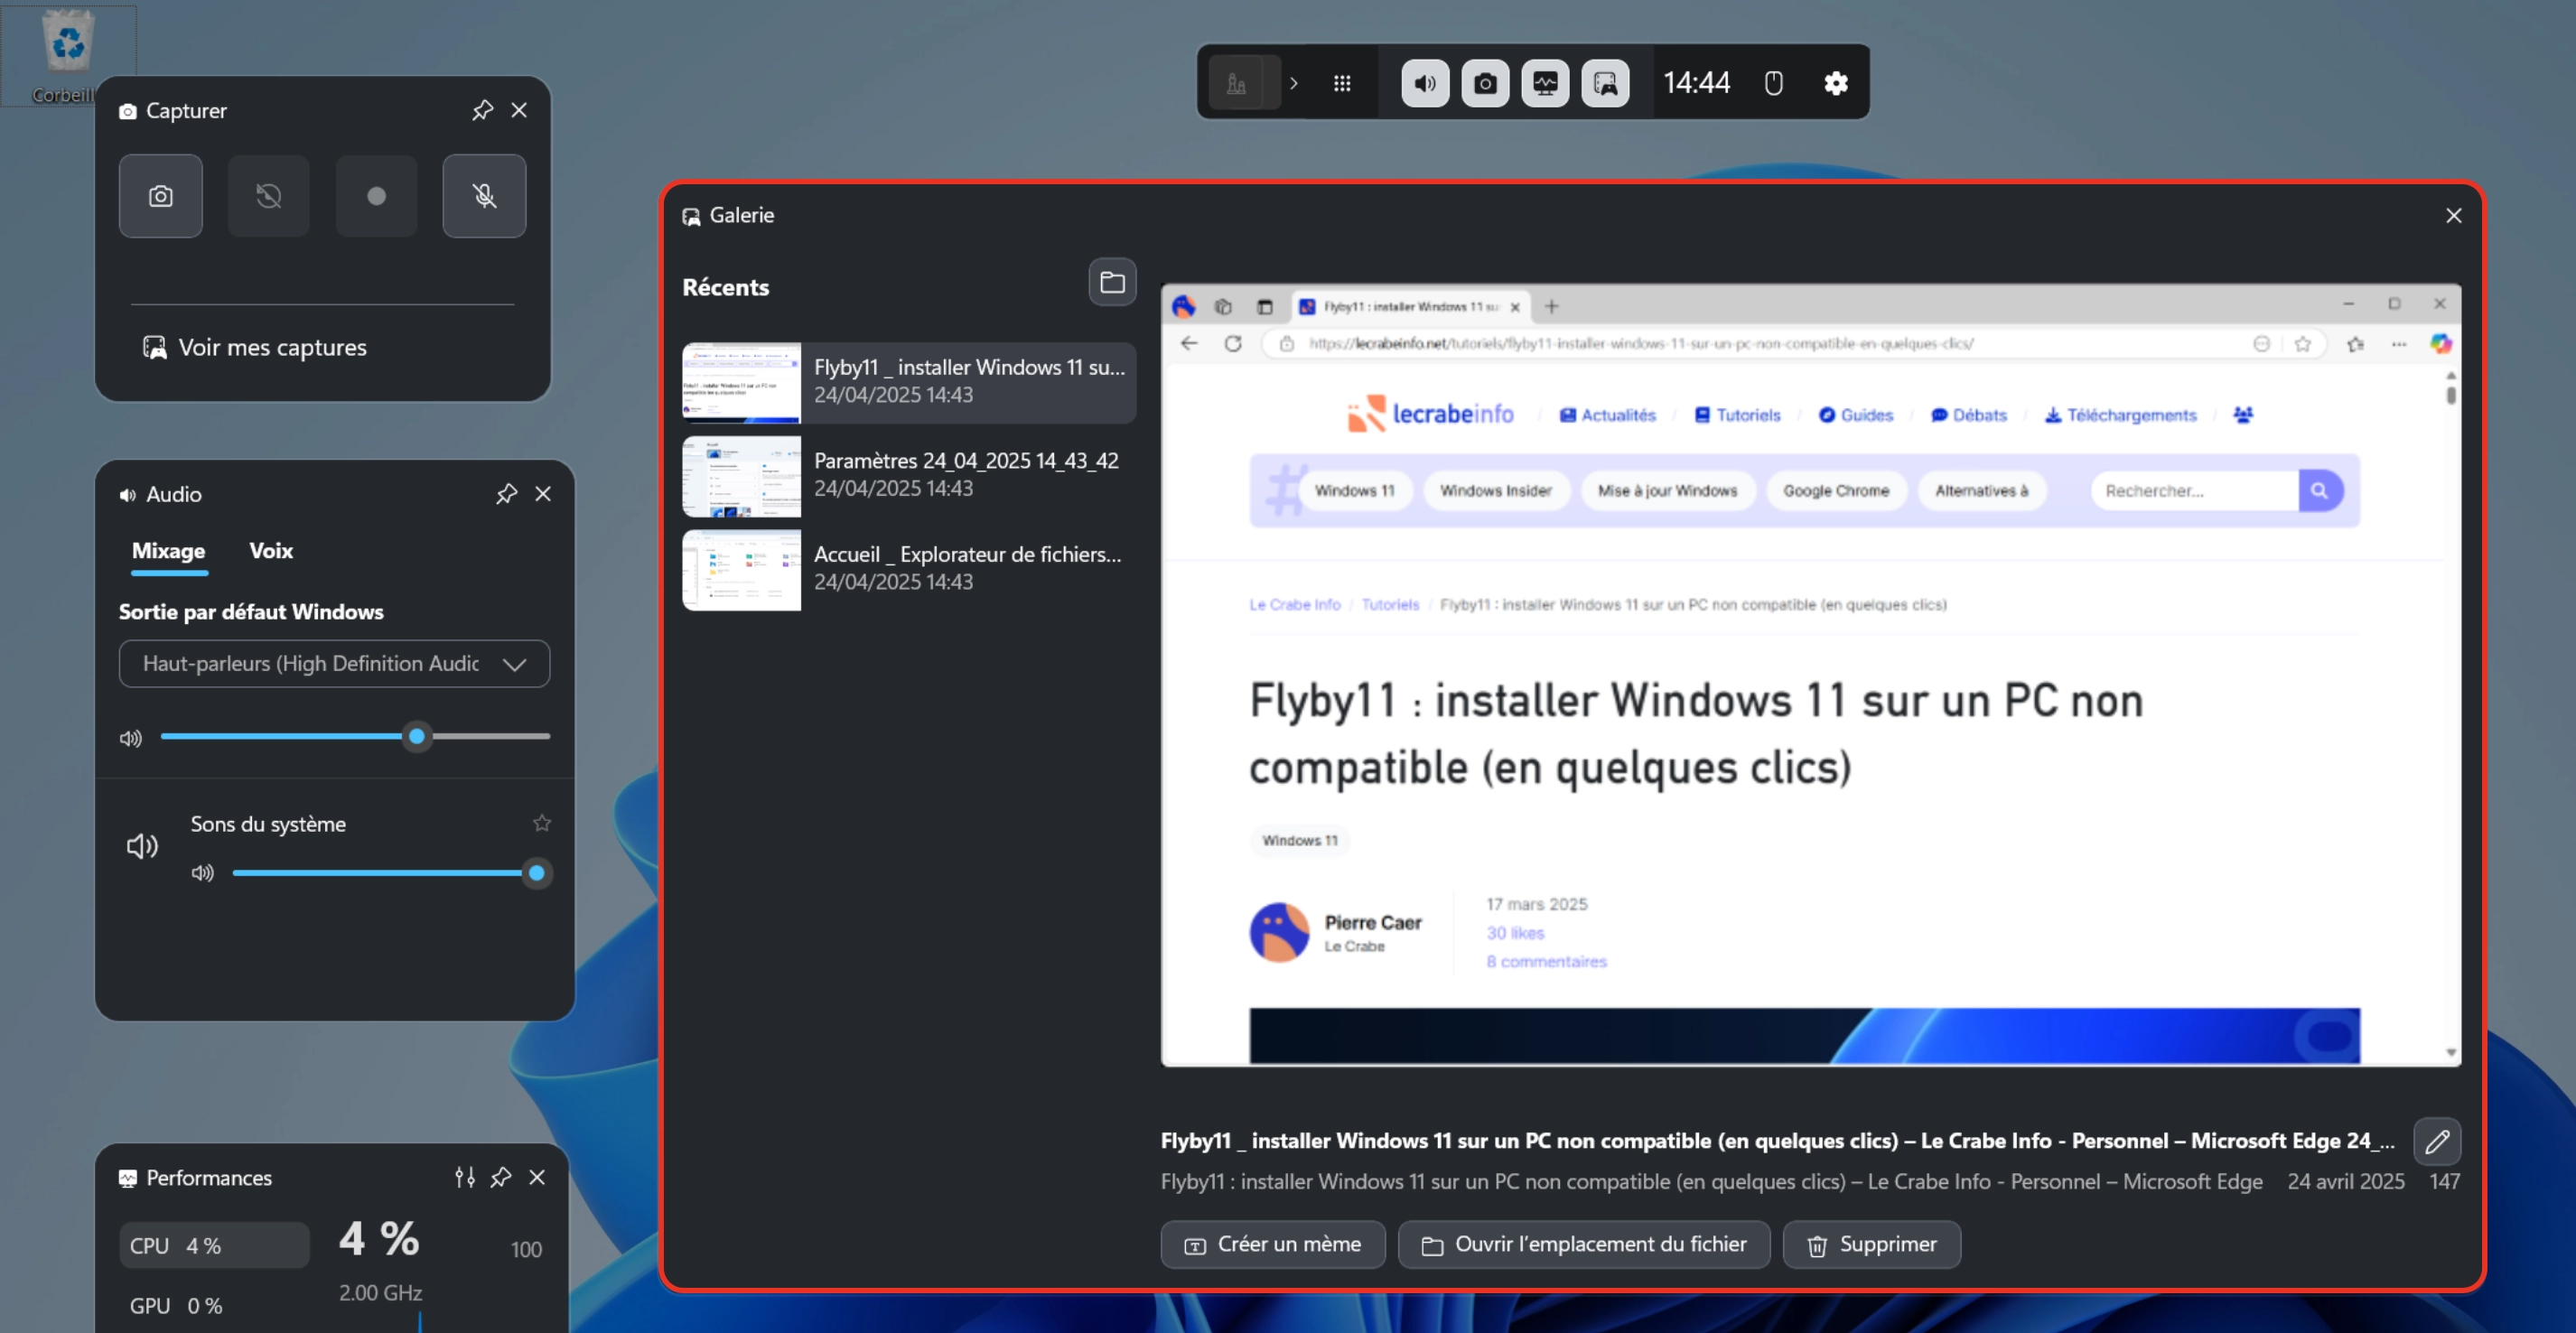Click the game icon in Game Bar
Viewport: 2576px width, 1333px height.
[1237, 83]
